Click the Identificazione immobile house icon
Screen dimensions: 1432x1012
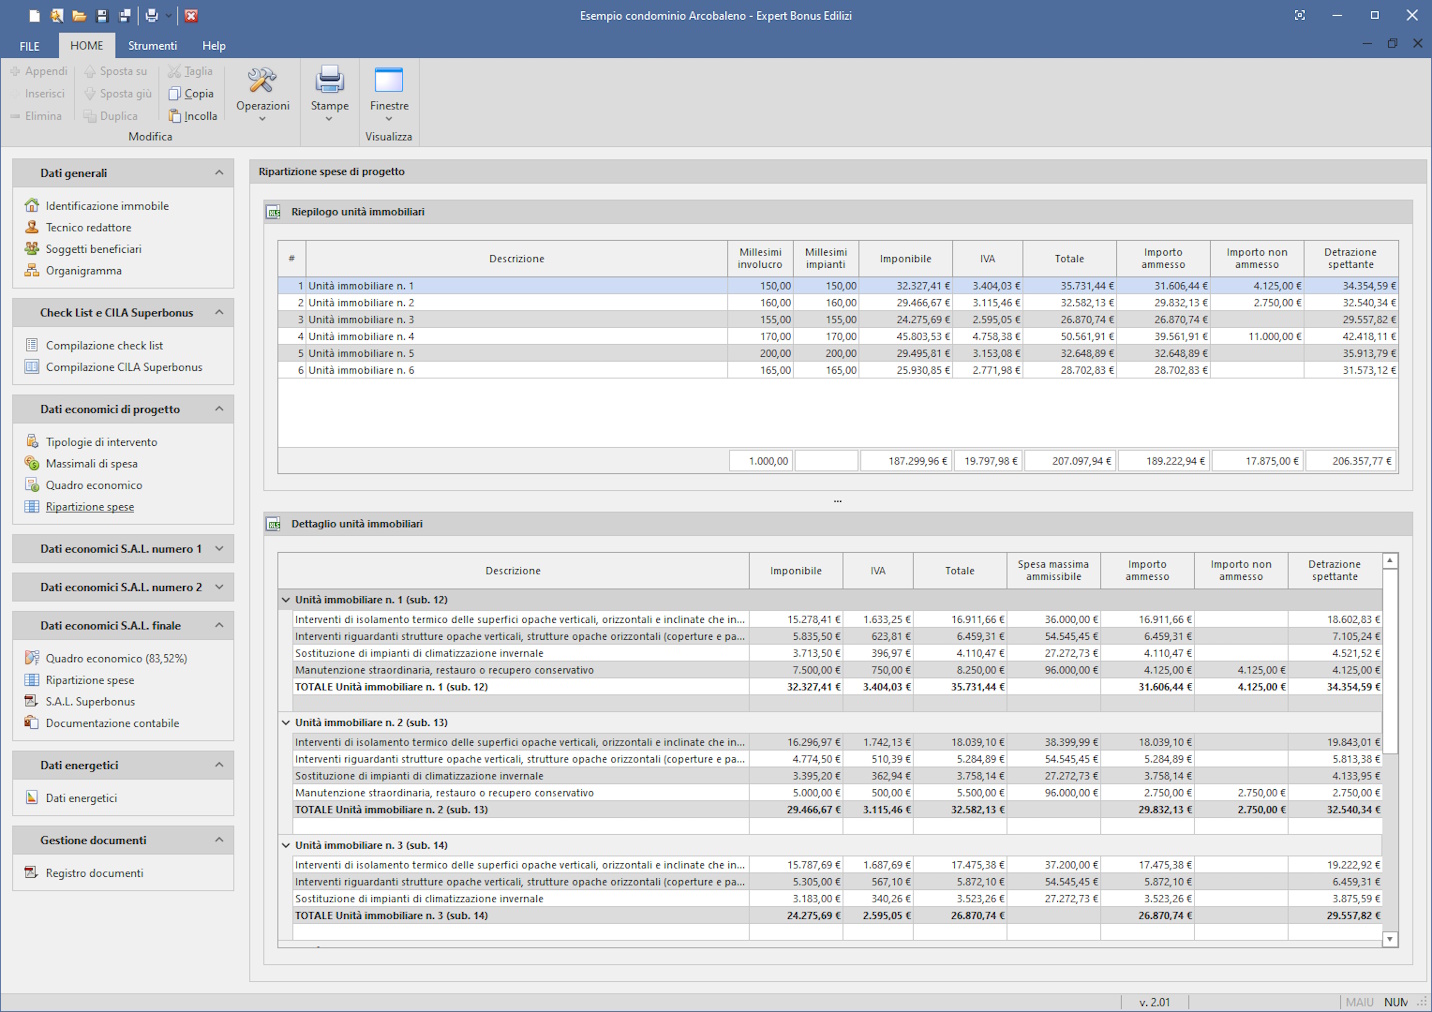32,206
